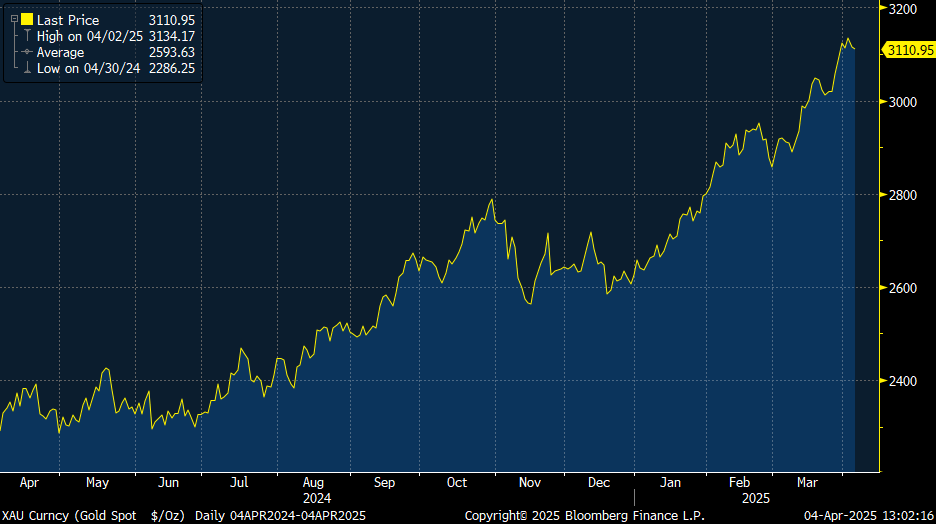Click the 2400 label on price axis

tap(903, 381)
